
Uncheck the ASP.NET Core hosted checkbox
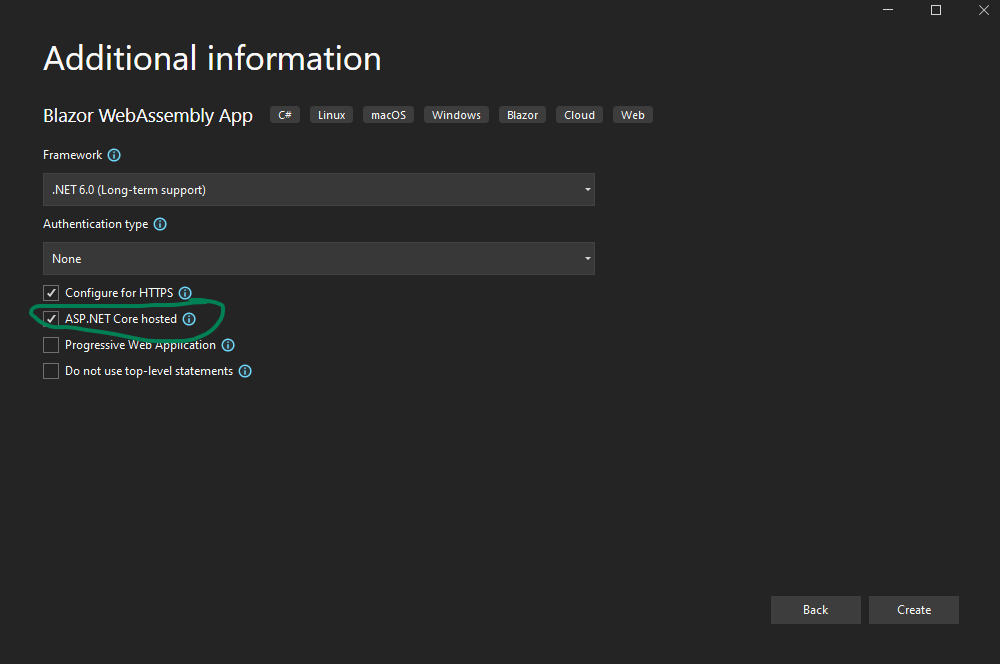point(51,318)
